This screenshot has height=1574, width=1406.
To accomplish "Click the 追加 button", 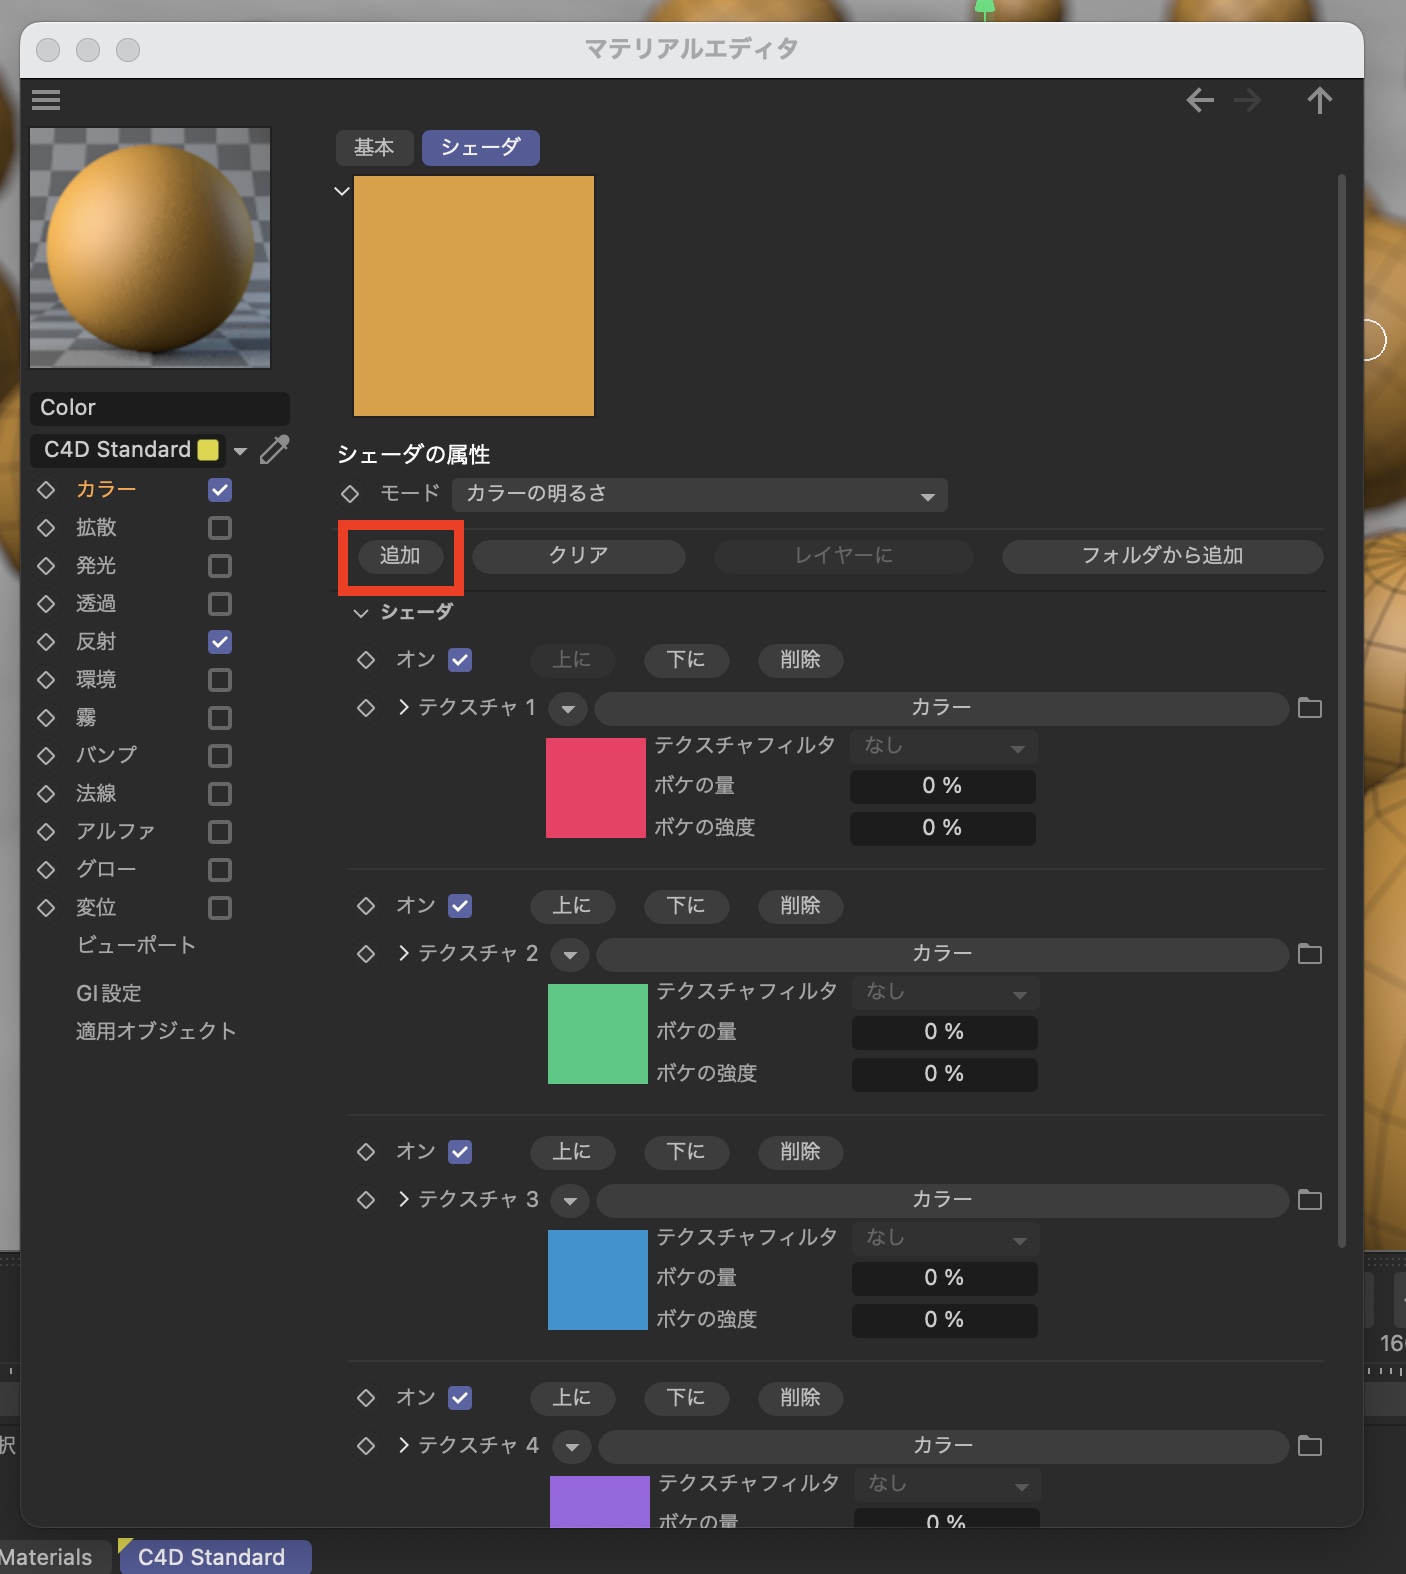I will [x=400, y=556].
